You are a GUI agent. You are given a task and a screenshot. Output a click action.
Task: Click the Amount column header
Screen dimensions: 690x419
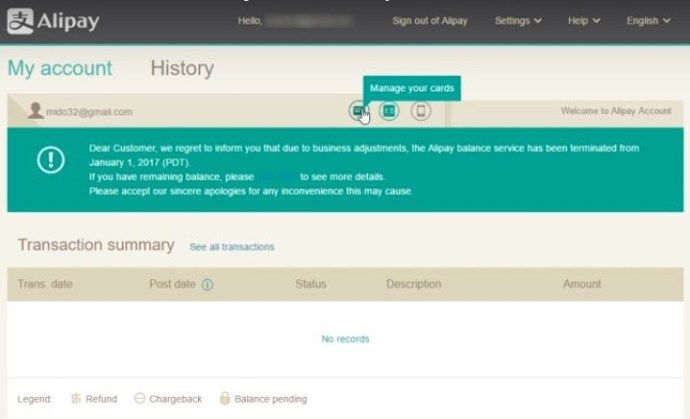(x=582, y=285)
